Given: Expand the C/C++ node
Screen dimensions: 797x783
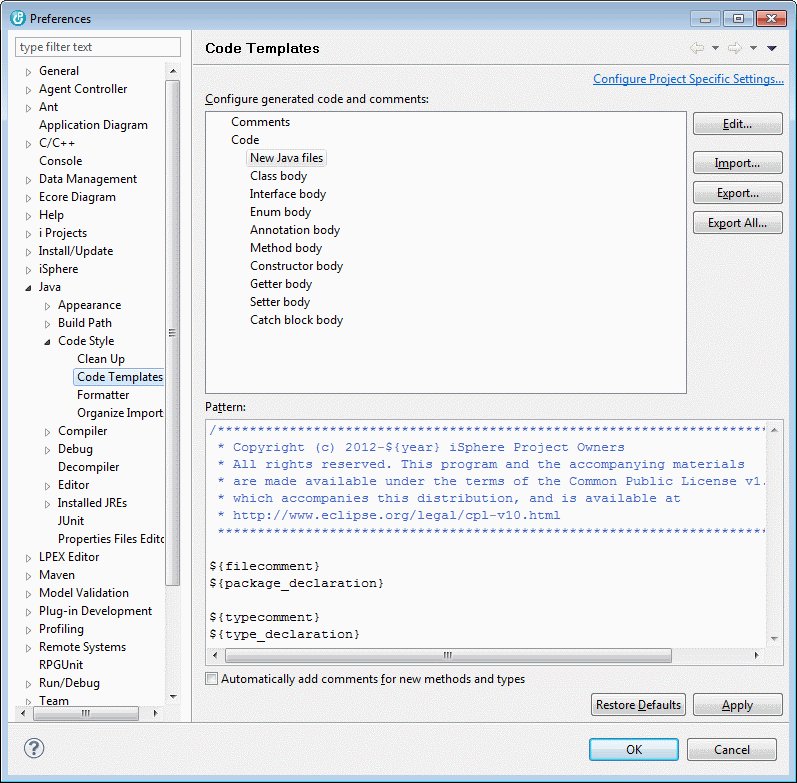Looking at the screenshot, I should click(x=28, y=144).
